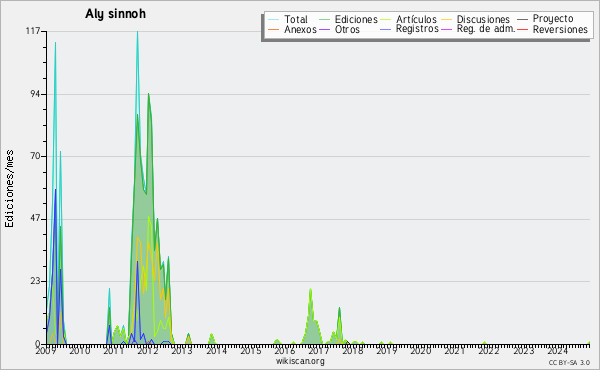Click the x-axis year 2024
The image size is (600, 370).
tap(557, 351)
